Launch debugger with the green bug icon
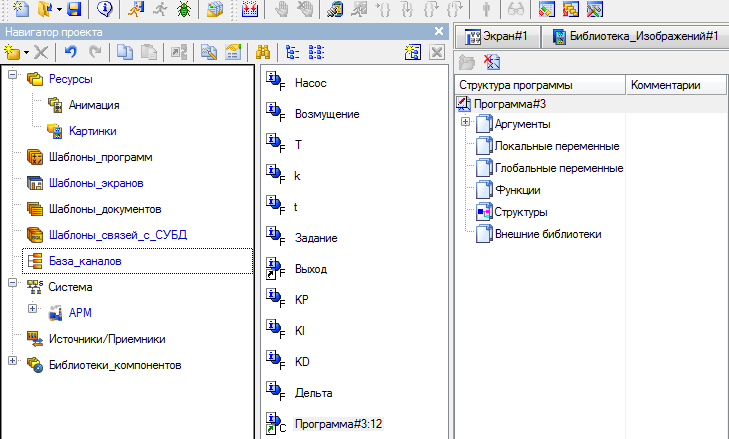729x439 pixels. point(184,9)
